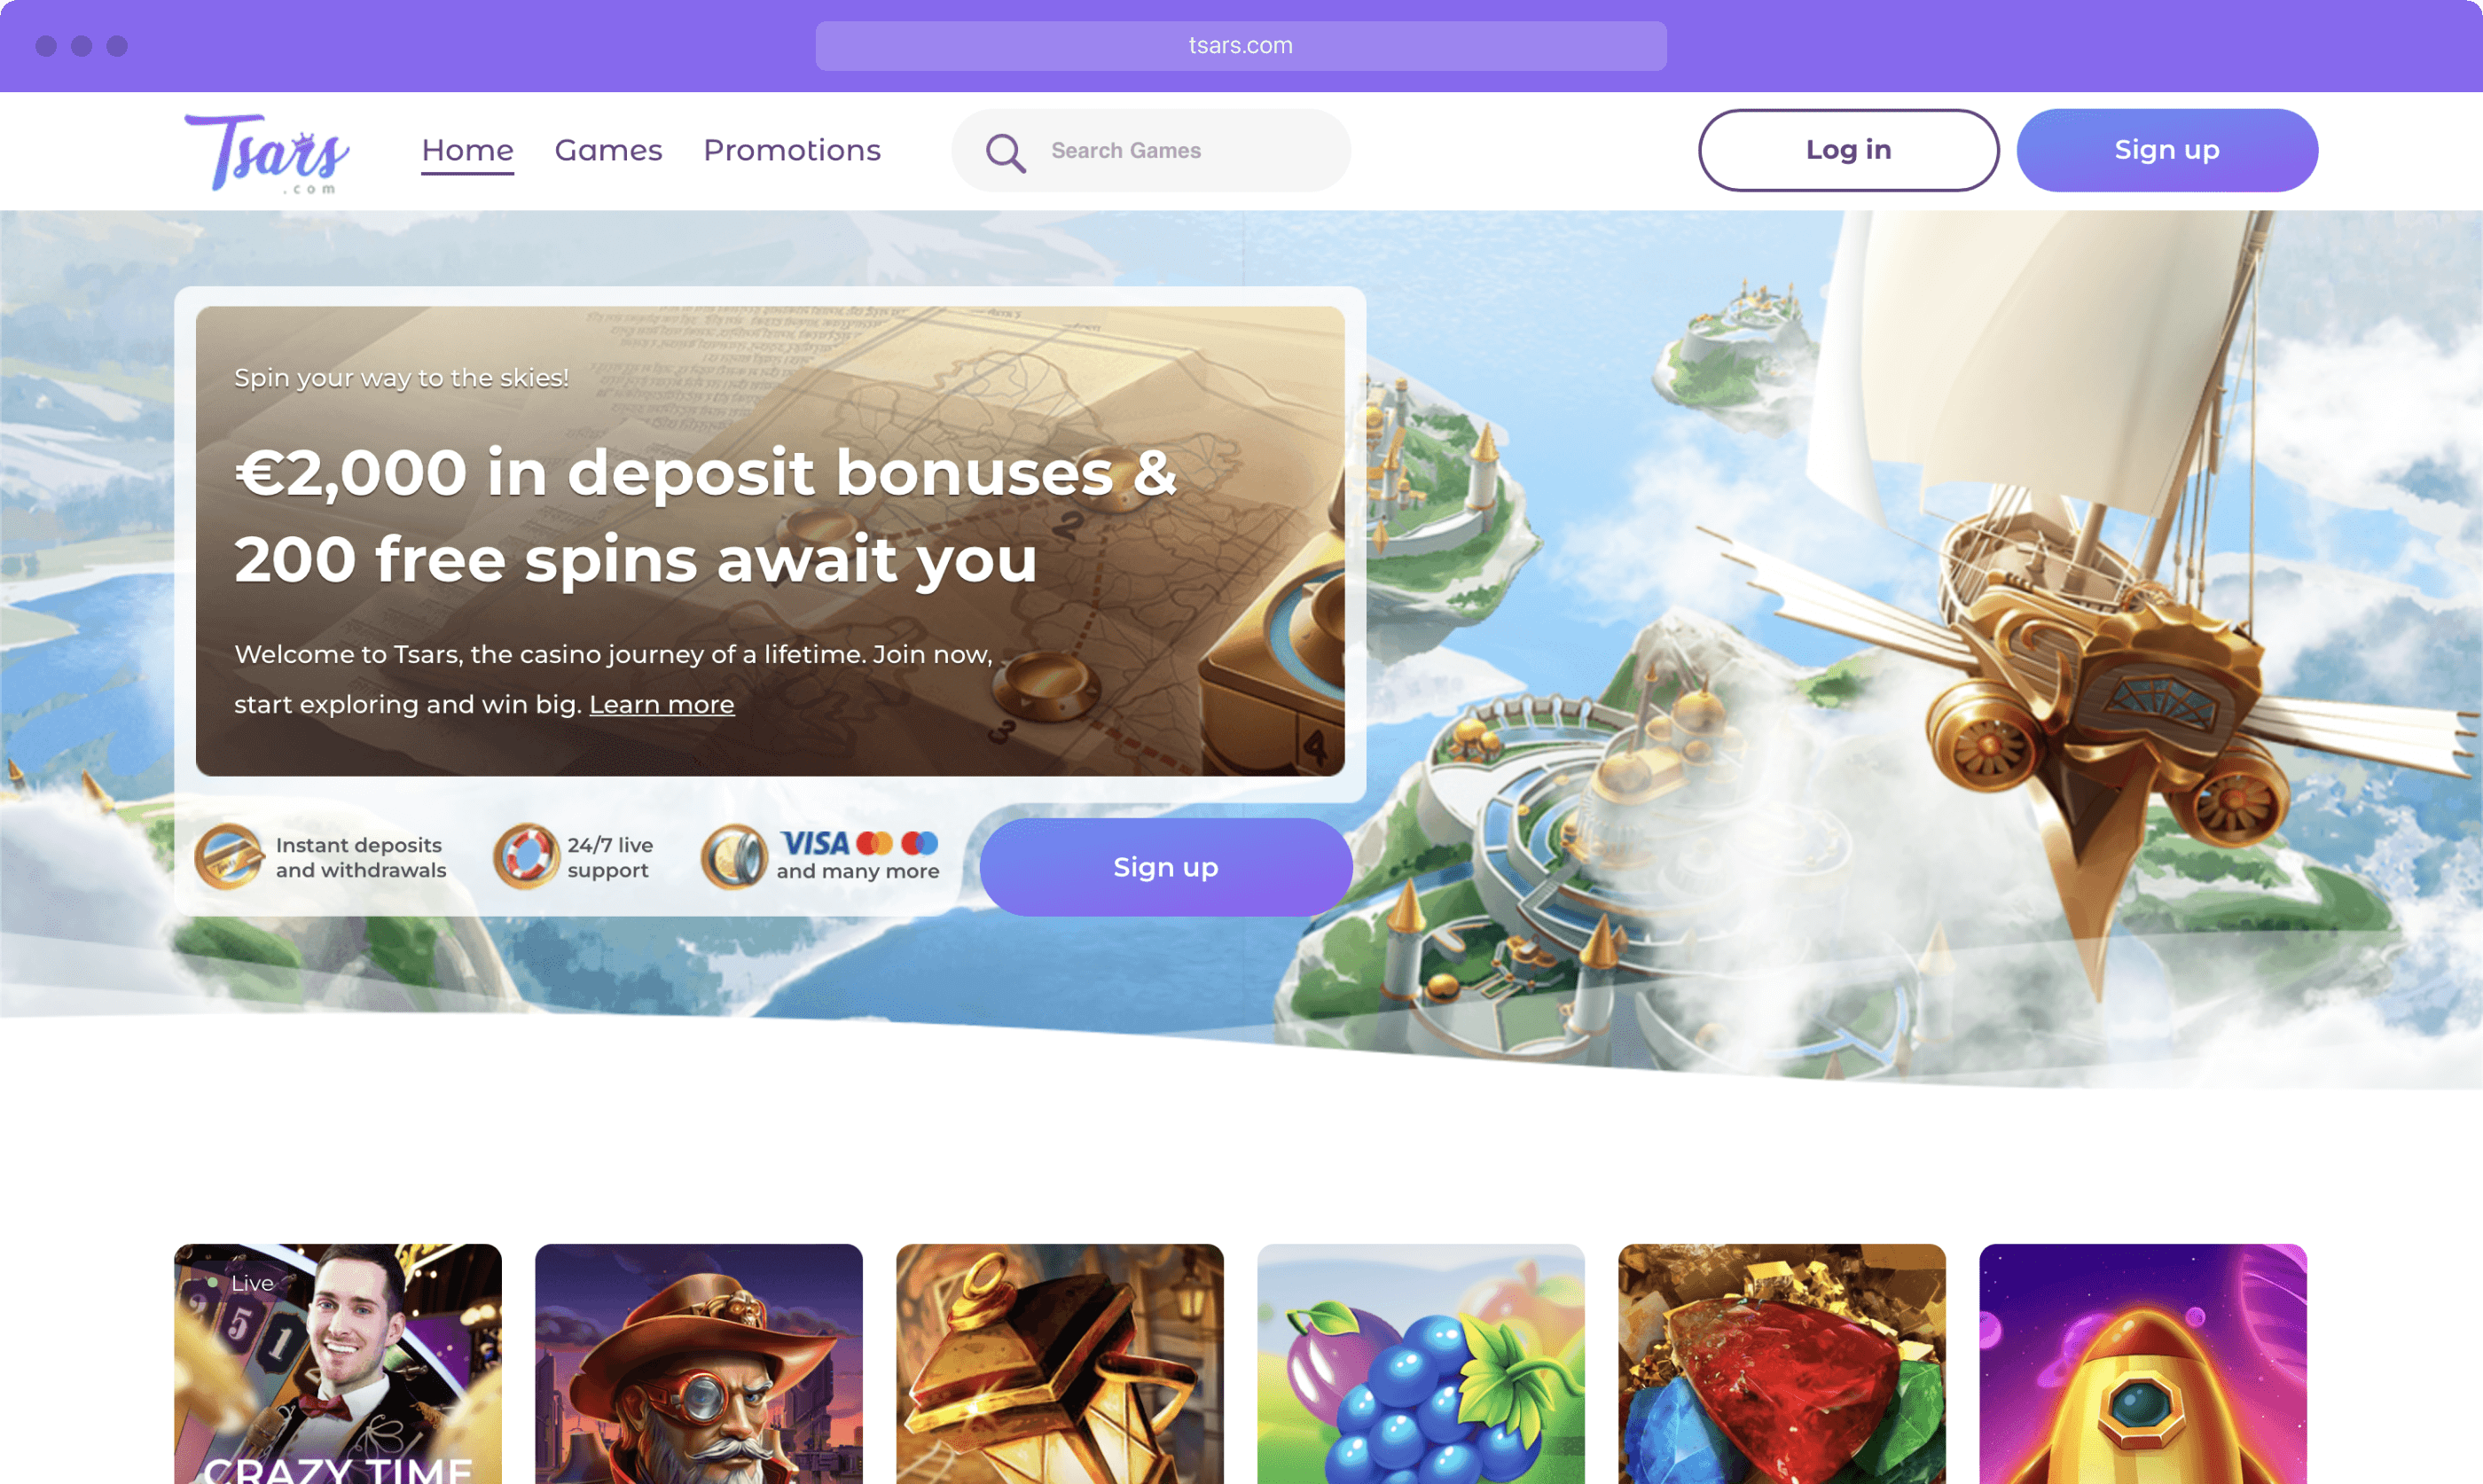Screen dimensions: 2483x1484
Task: Click the magnifying glass search icon
Action: 1005,152
